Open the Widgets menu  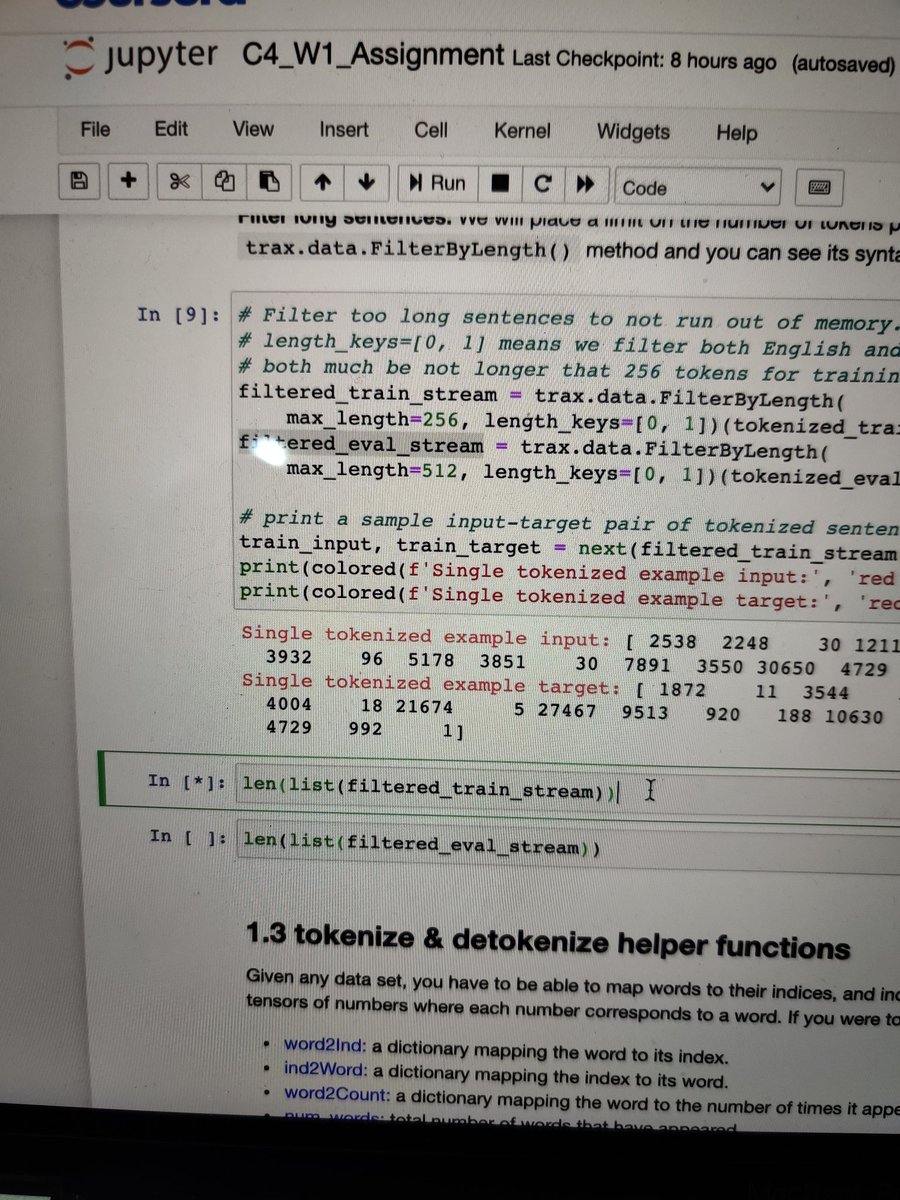[633, 132]
